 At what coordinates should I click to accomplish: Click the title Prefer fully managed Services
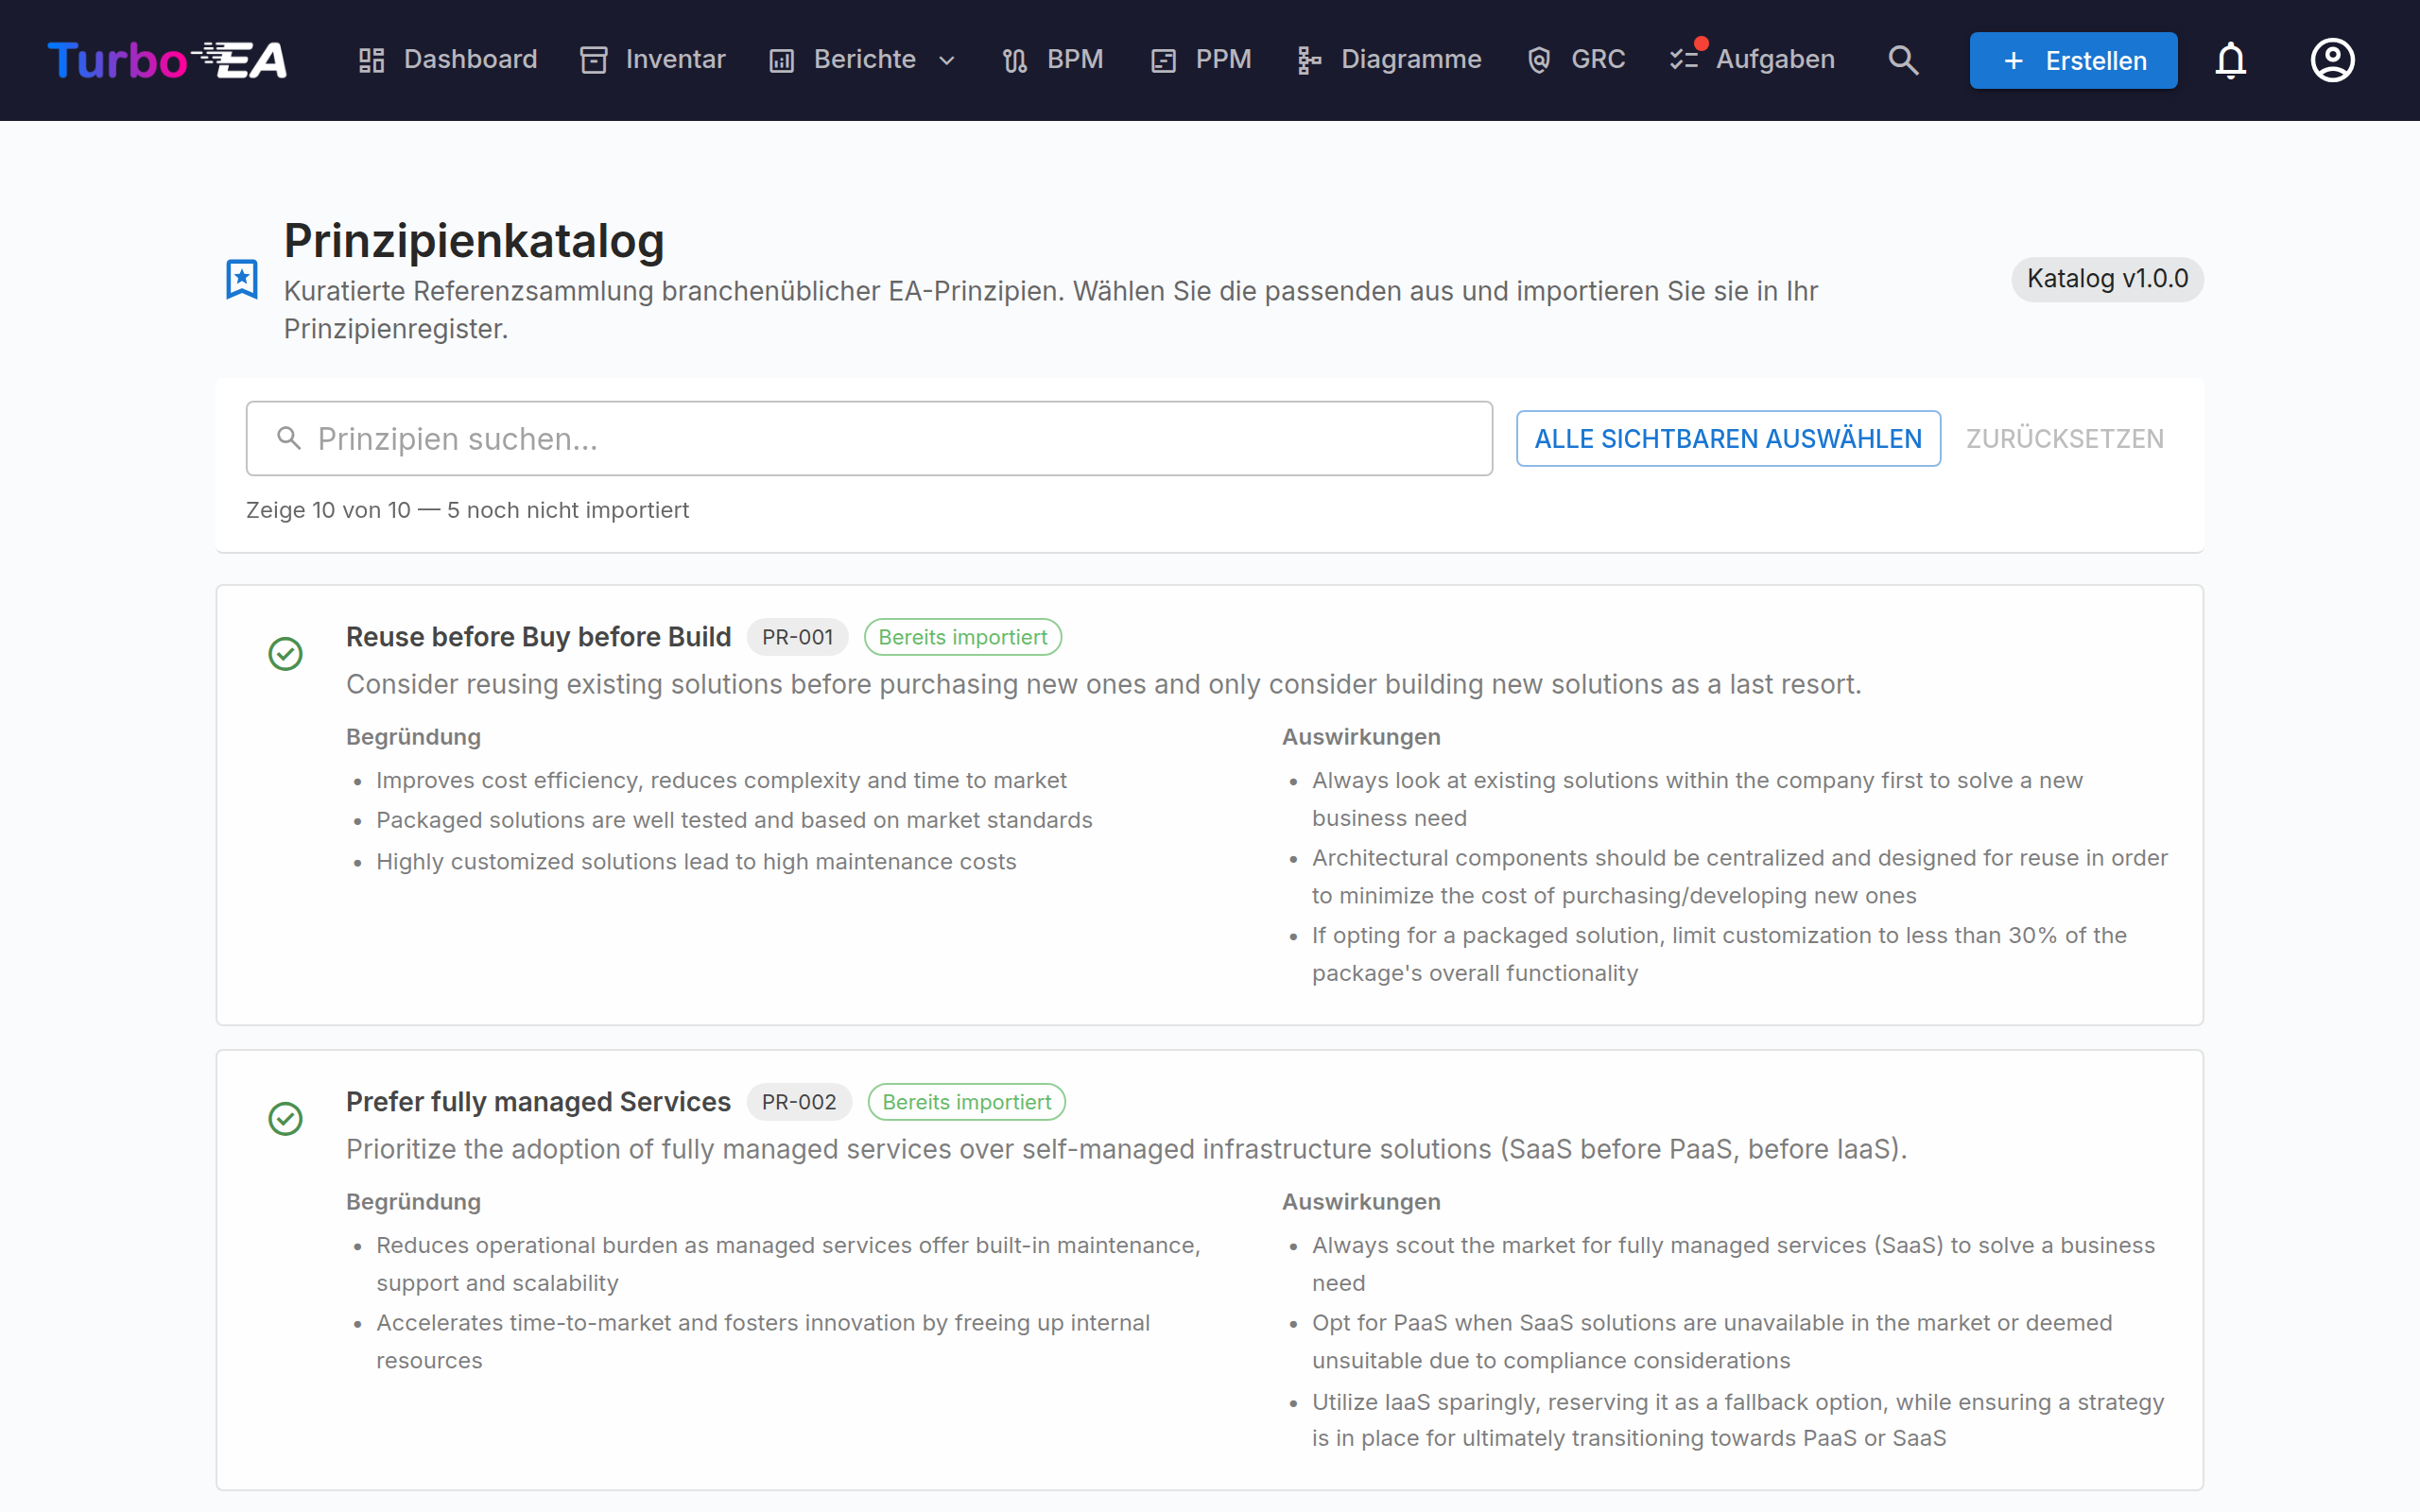(x=539, y=1102)
